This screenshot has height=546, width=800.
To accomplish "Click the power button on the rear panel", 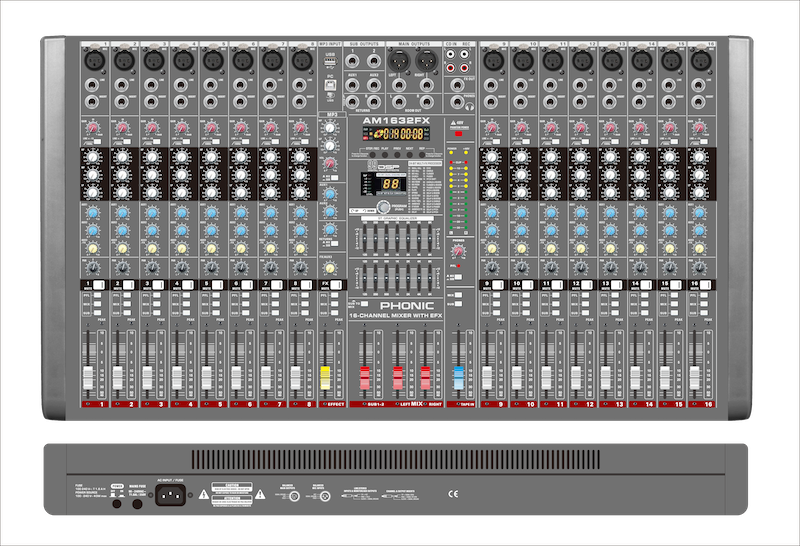I will [117, 504].
